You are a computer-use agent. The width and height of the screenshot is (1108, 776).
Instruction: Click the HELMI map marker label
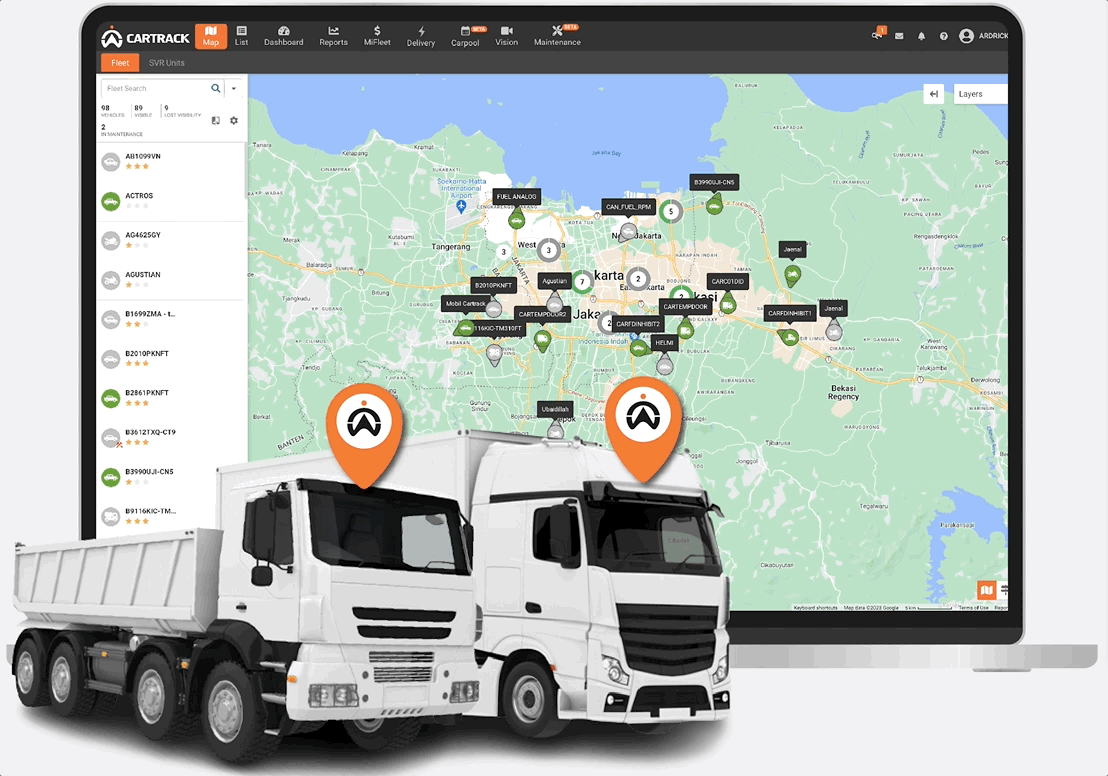tap(664, 343)
